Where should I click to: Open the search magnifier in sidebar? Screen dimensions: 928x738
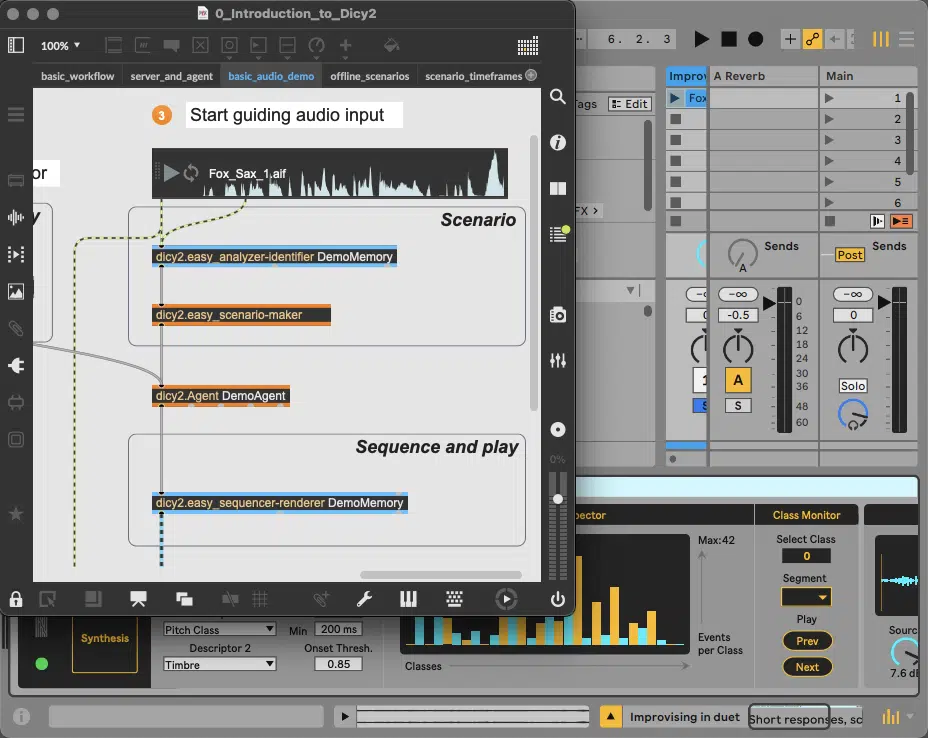(x=558, y=96)
